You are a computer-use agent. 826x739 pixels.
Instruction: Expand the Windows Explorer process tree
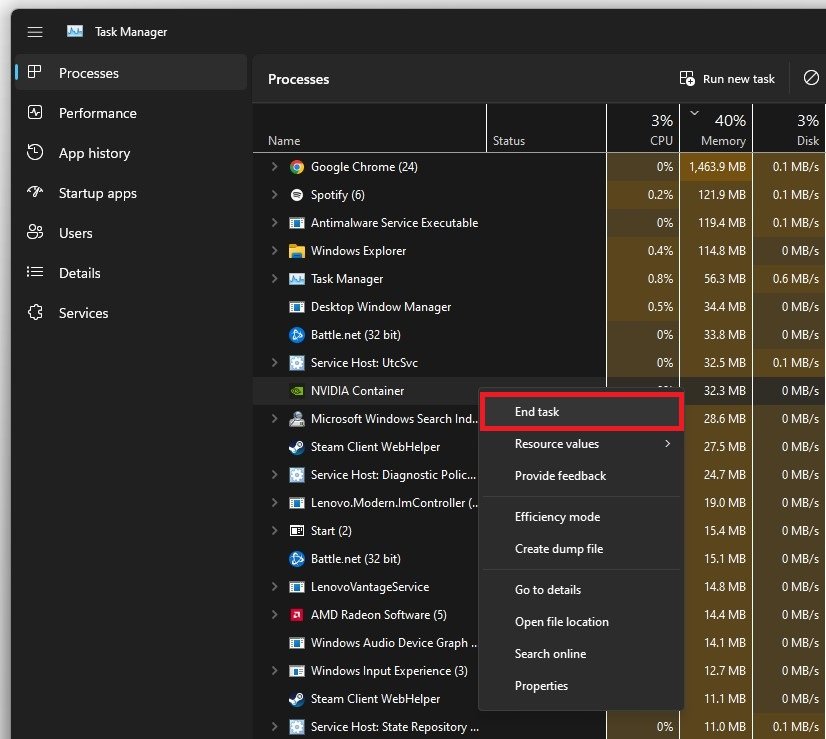[274, 251]
